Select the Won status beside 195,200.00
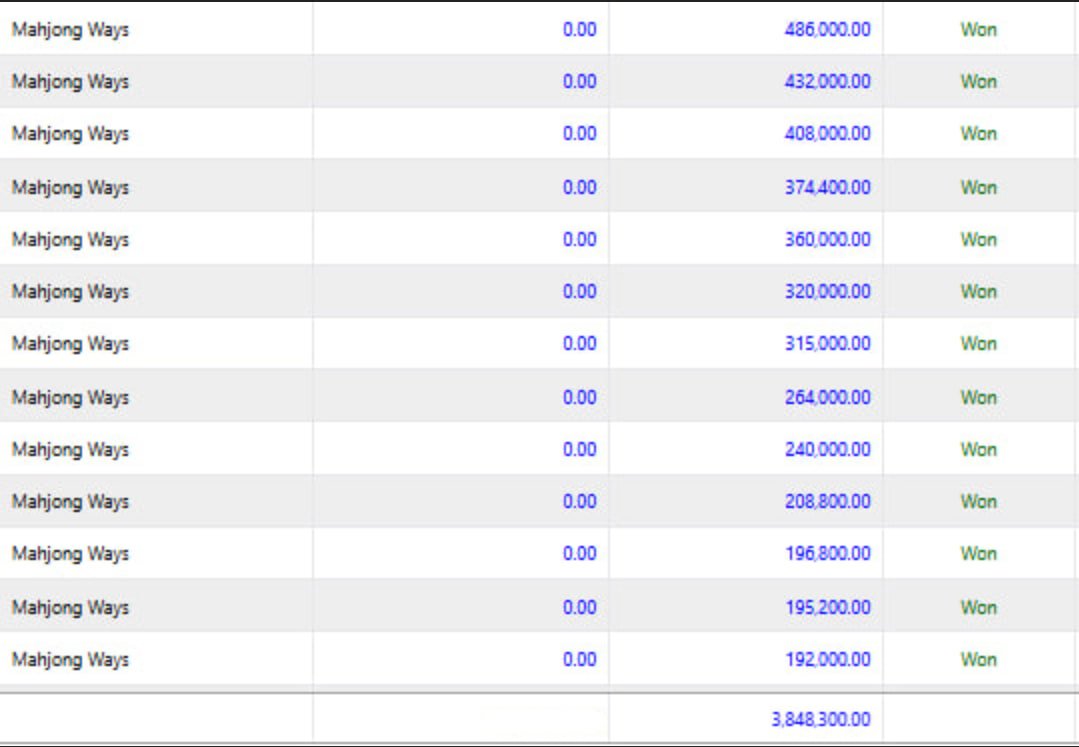Image resolution: width=1079 pixels, height=747 pixels. 979,607
